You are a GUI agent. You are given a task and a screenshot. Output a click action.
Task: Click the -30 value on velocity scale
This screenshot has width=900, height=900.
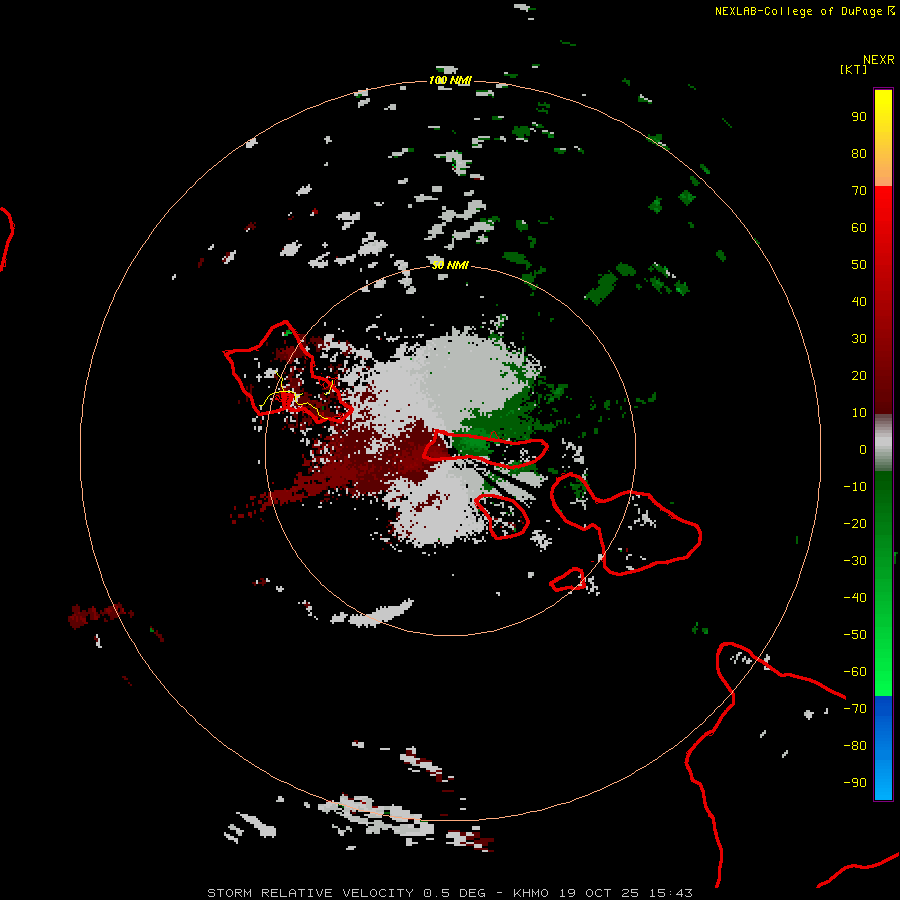pyautogui.click(x=855, y=561)
